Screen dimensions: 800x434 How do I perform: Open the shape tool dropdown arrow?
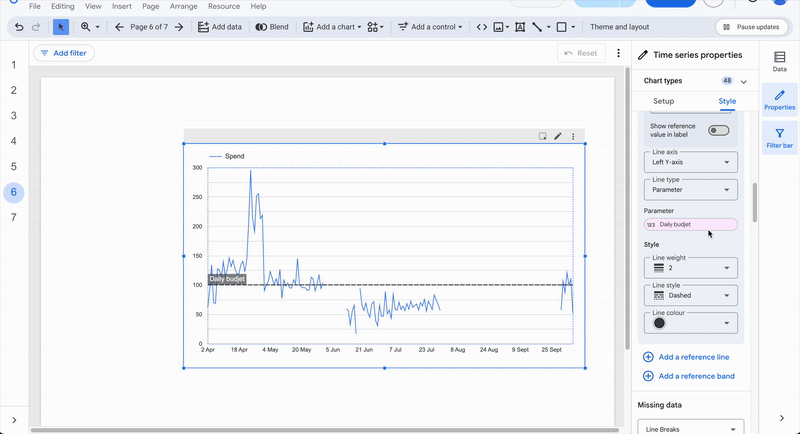[x=573, y=27]
